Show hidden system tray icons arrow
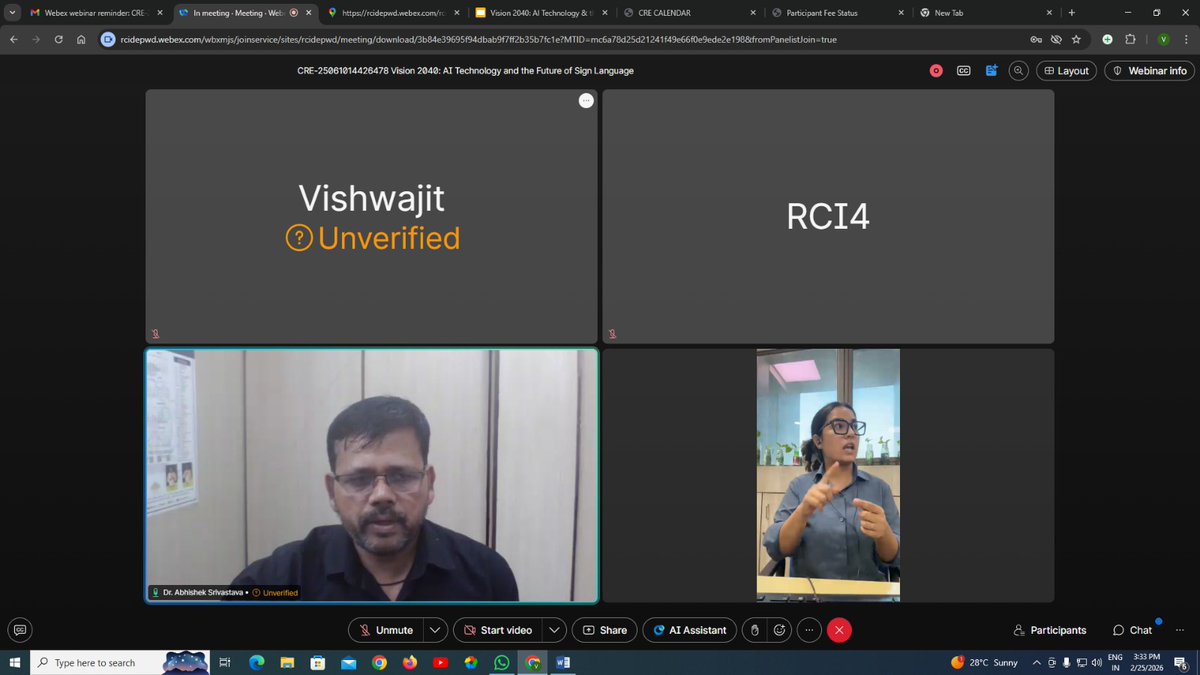 1036,662
